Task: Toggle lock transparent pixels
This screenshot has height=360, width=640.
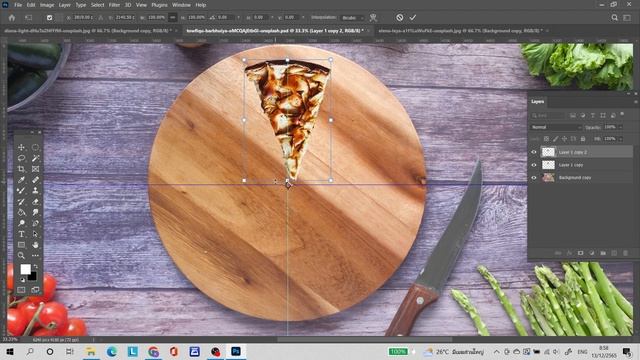Action: (x=546, y=139)
